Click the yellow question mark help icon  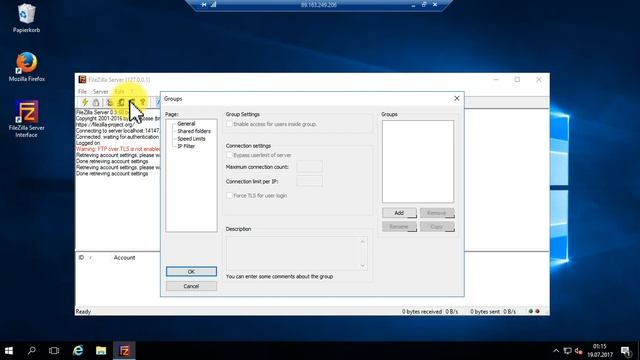coord(143,102)
